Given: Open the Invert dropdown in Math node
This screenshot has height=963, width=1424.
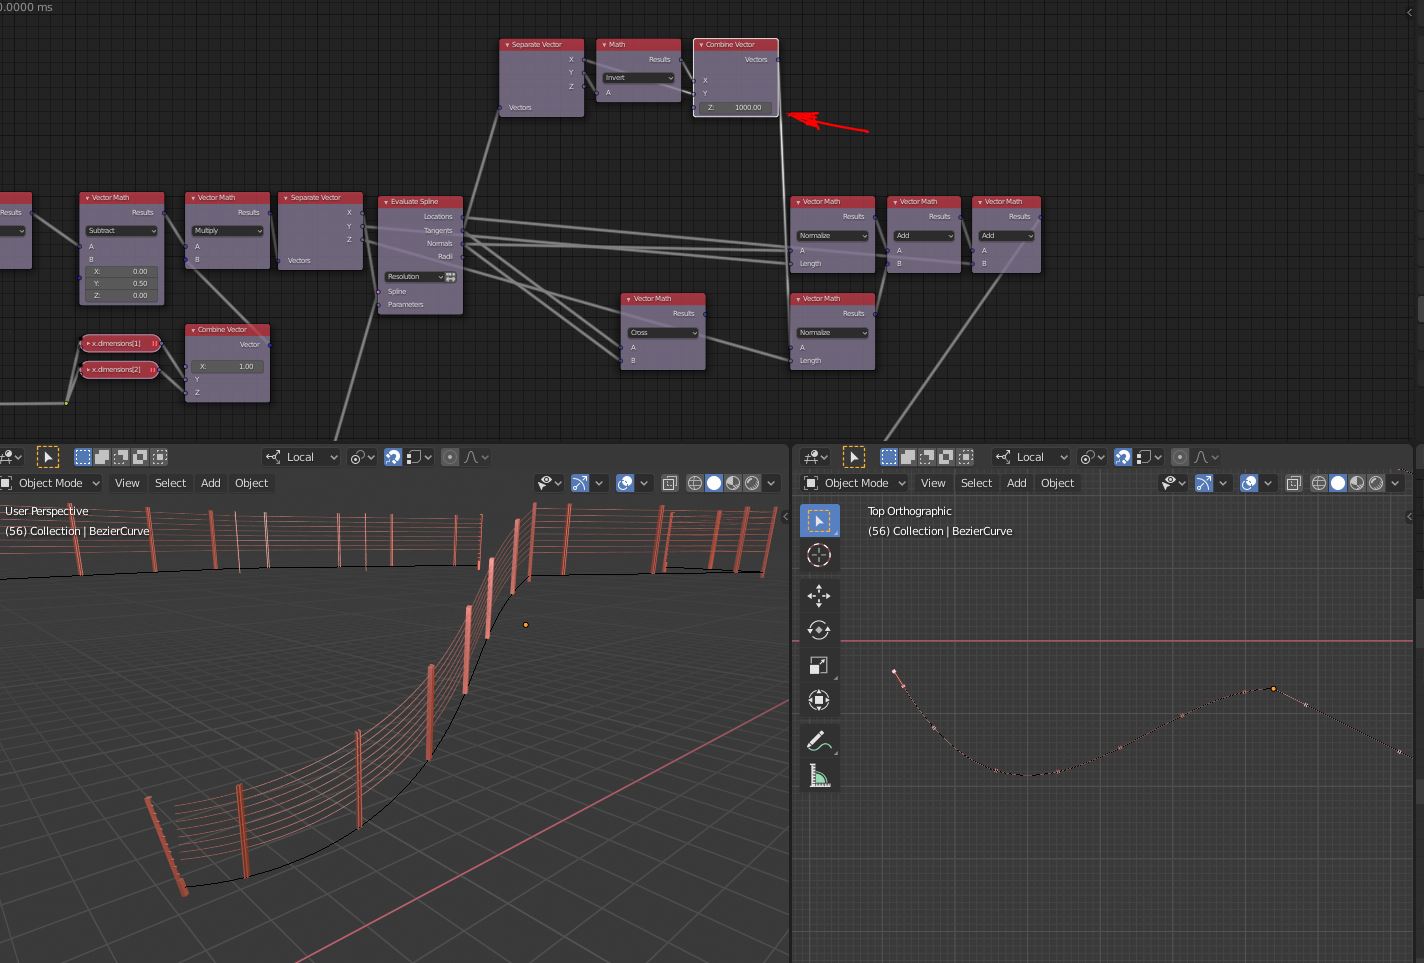Looking at the screenshot, I should [x=639, y=78].
